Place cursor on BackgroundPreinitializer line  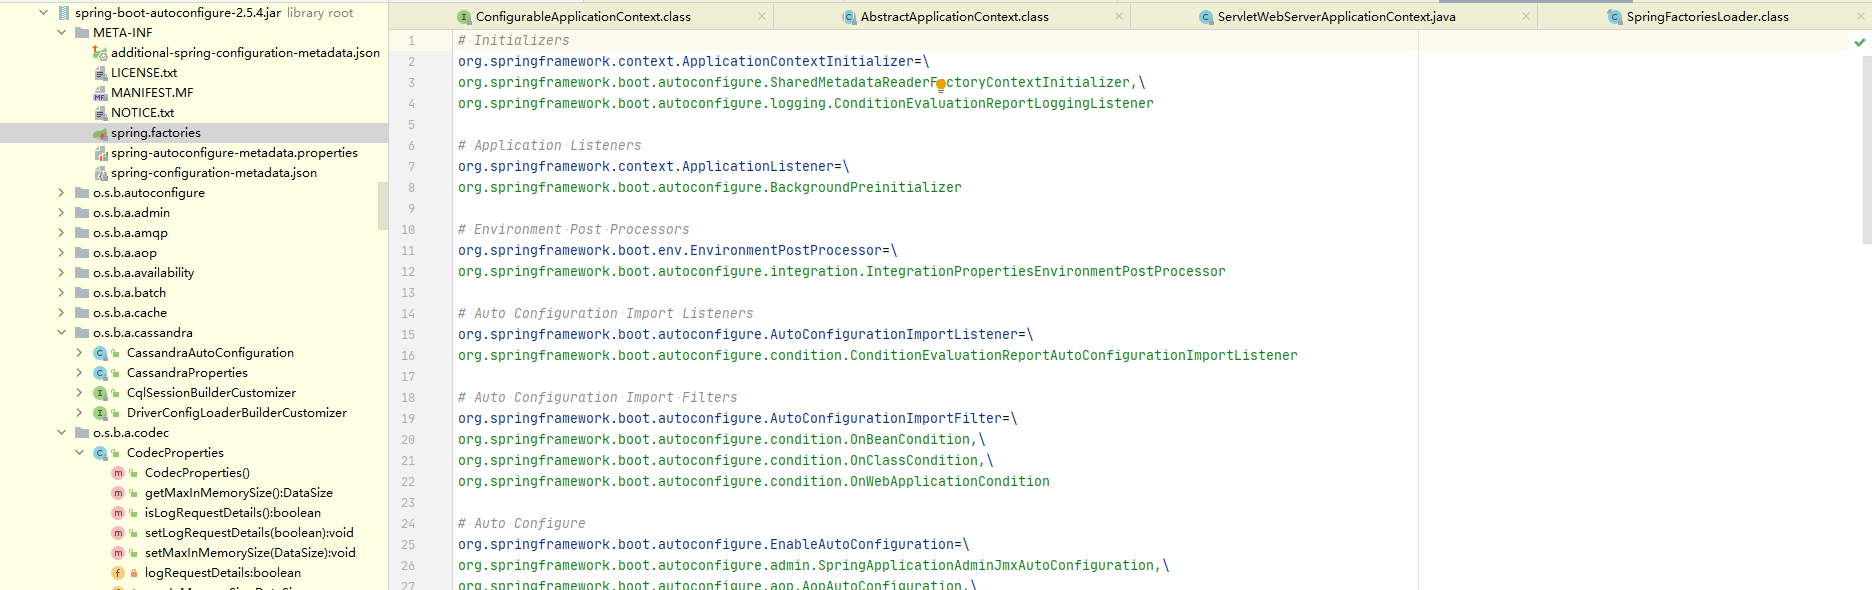pyautogui.click(x=710, y=188)
